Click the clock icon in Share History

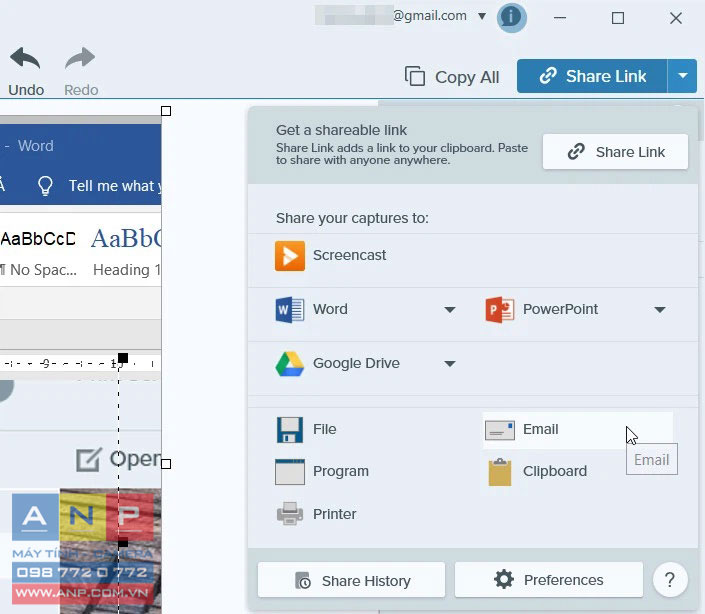pos(303,580)
